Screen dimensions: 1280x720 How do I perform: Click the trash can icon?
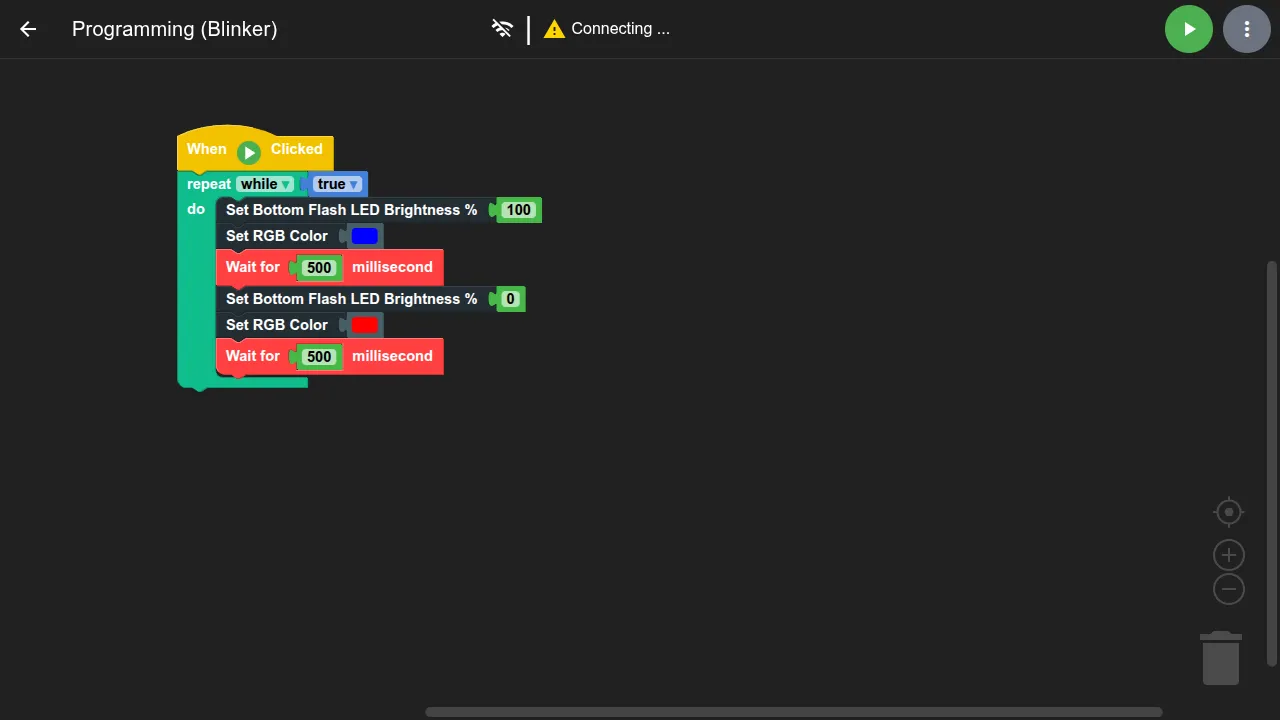click(x=1220, y=658)
